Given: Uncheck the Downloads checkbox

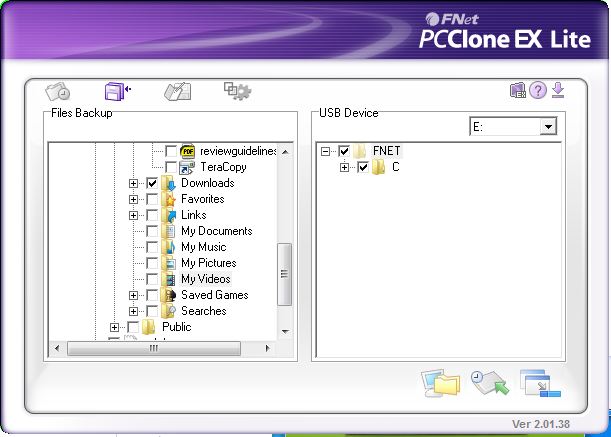Looking at the screenshot, I should click(x=152, y=183).
